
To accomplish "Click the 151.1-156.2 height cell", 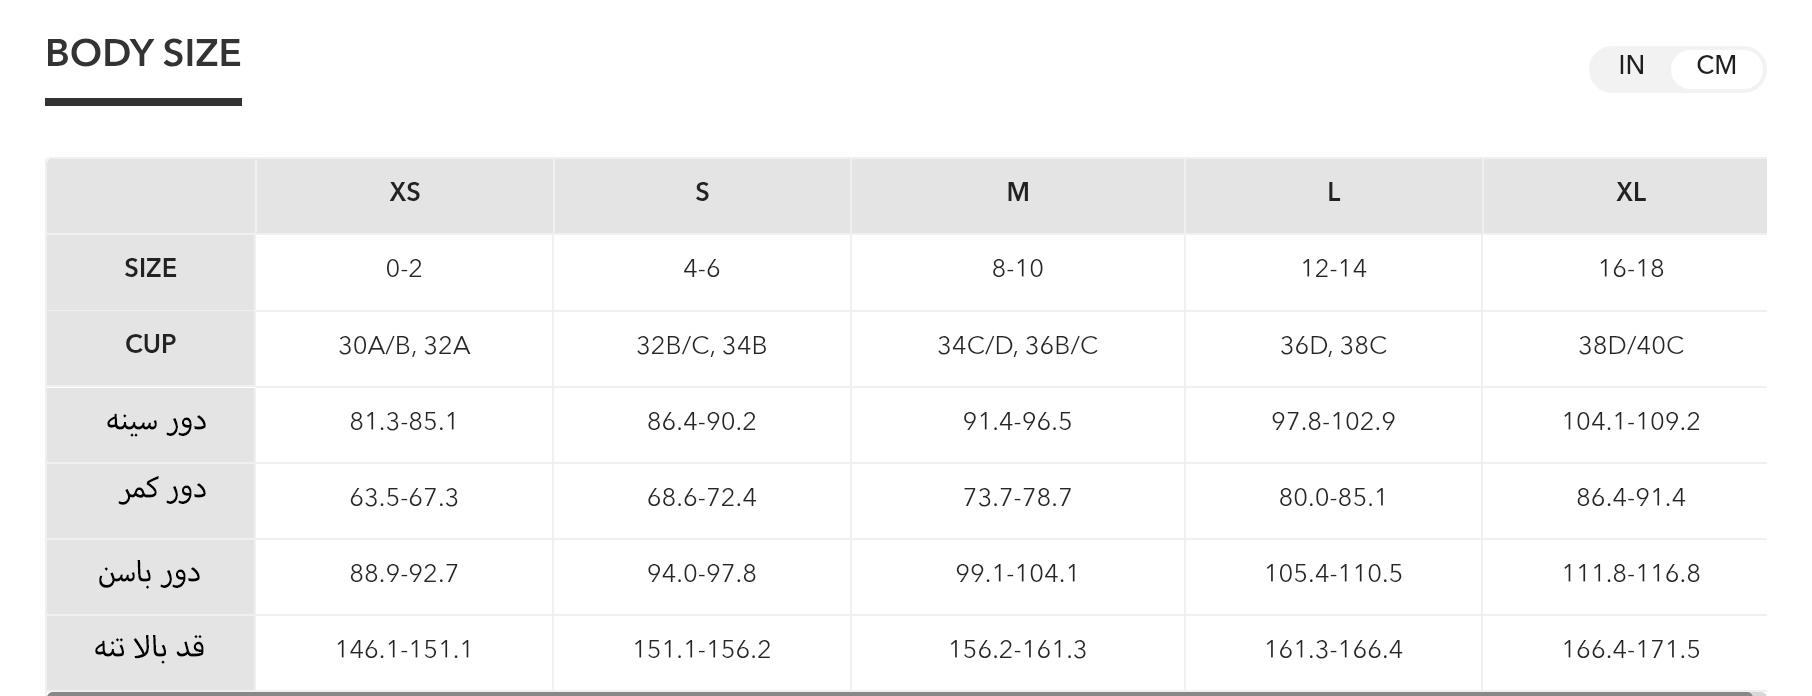I will (702, 650).
